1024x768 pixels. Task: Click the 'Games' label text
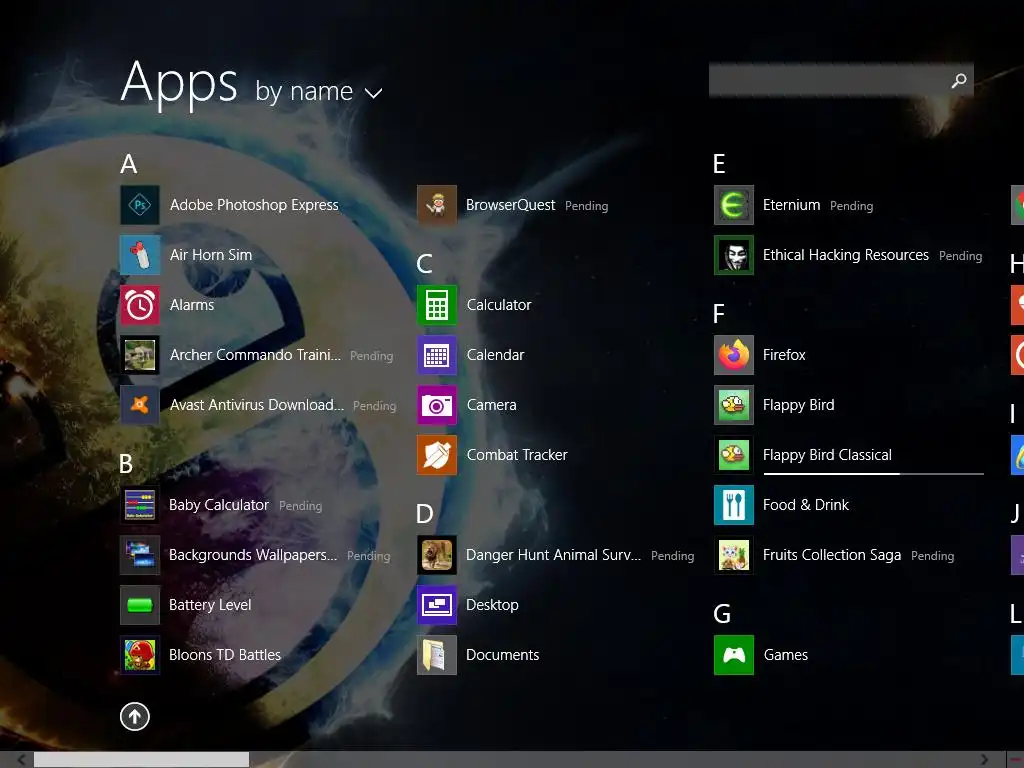pos(786,655)
